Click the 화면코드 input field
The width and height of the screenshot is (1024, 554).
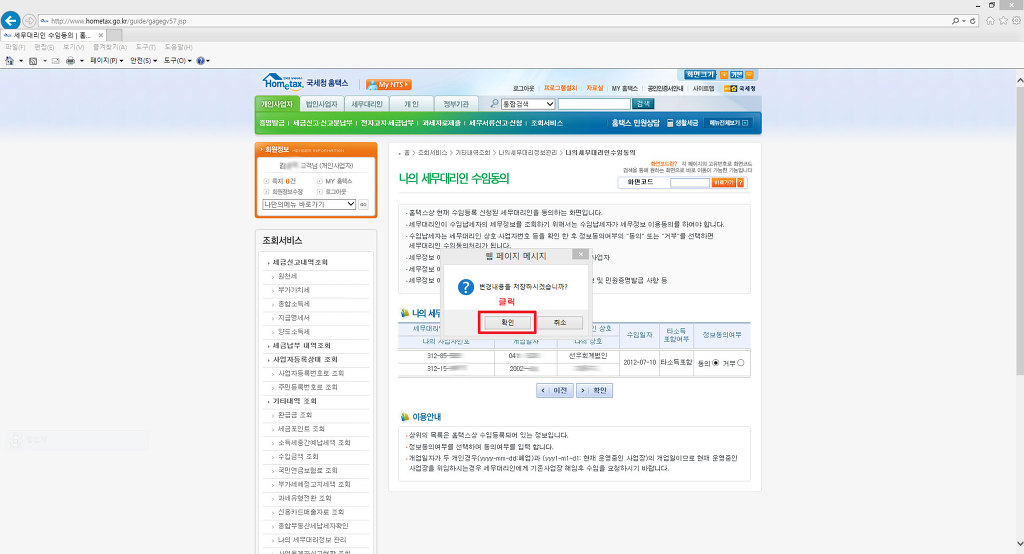[x=690, y=183]
